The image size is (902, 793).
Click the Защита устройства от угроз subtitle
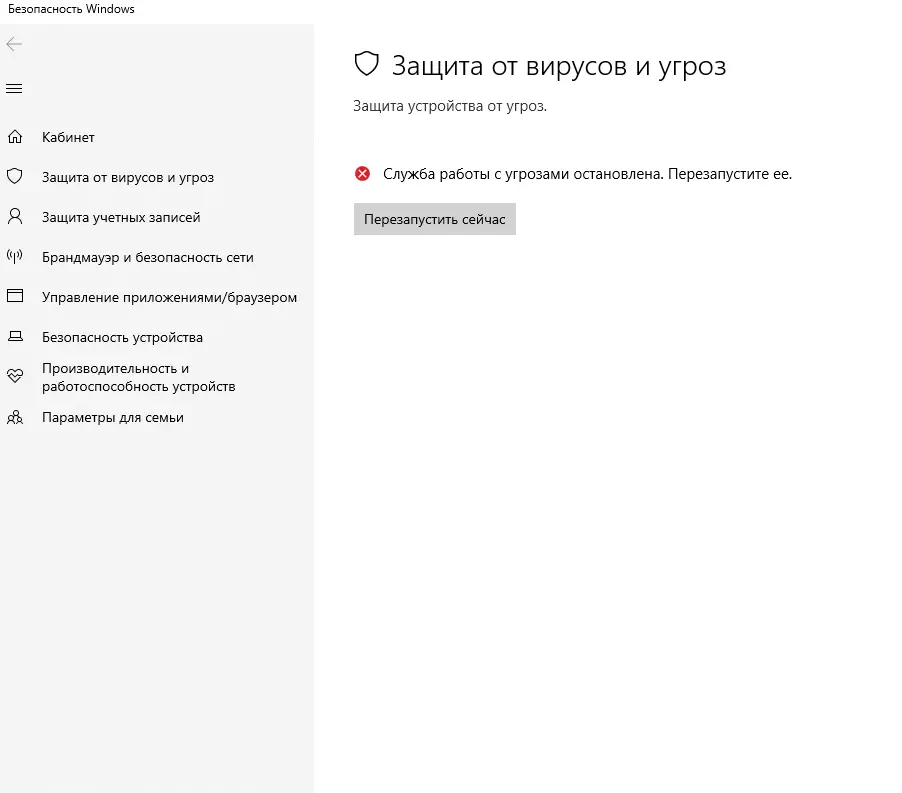point(450,106)
